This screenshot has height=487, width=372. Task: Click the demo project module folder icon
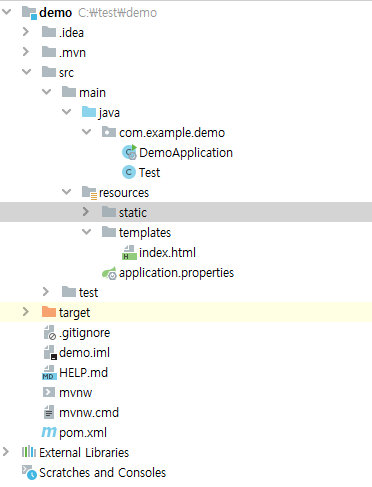[x=29, y=13]
